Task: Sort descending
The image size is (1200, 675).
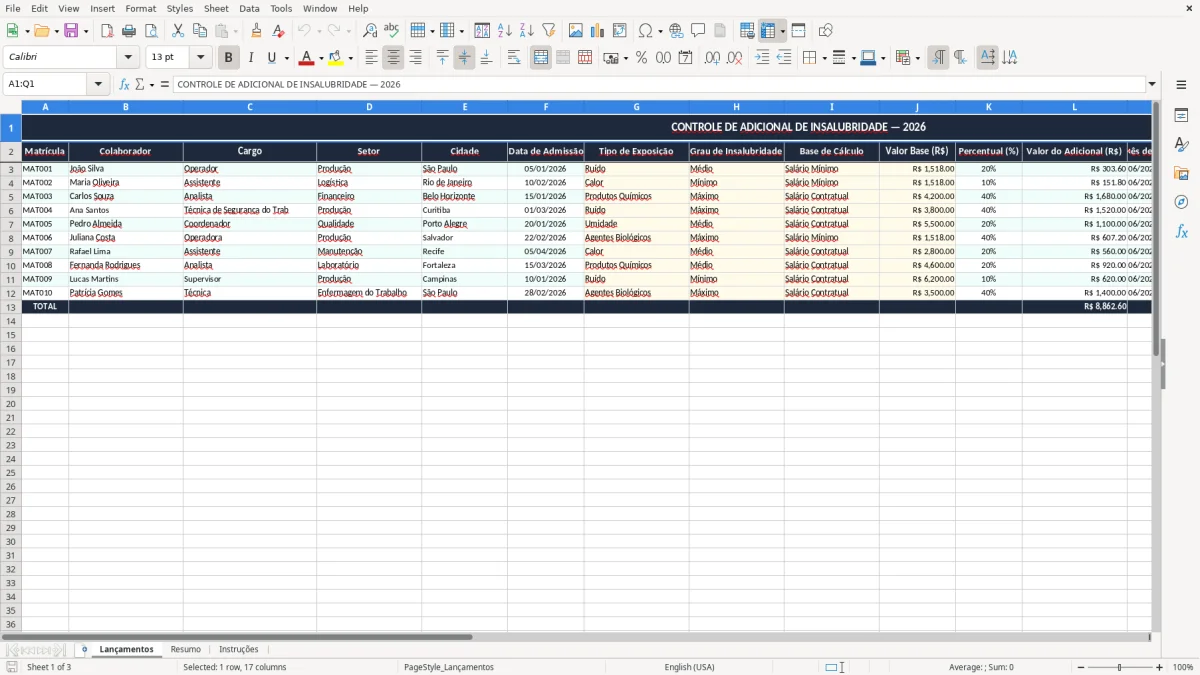Action: [x=527, y=31]
